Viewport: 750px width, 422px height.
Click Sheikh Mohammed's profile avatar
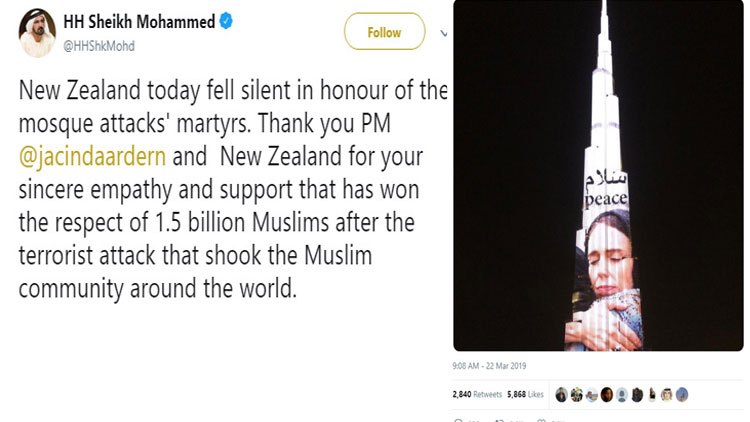coord(37,38)
